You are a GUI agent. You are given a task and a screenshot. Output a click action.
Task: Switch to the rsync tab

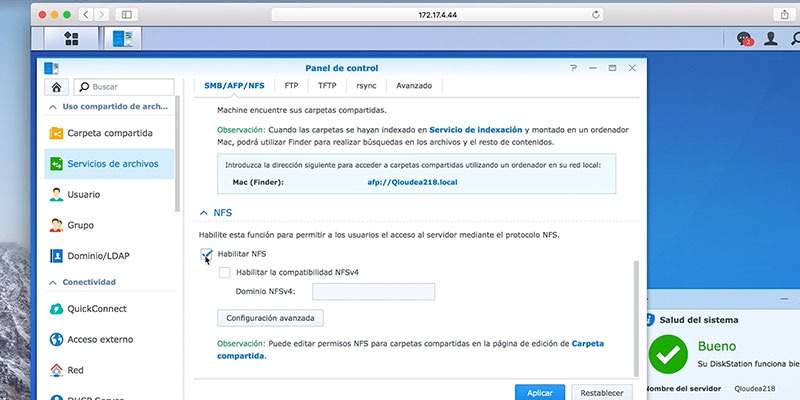[366, 86]
